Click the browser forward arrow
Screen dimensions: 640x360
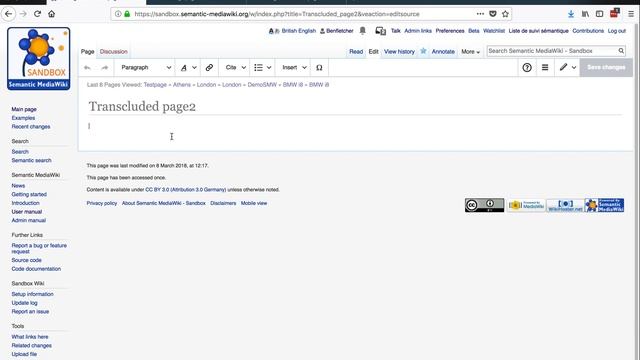23,14
